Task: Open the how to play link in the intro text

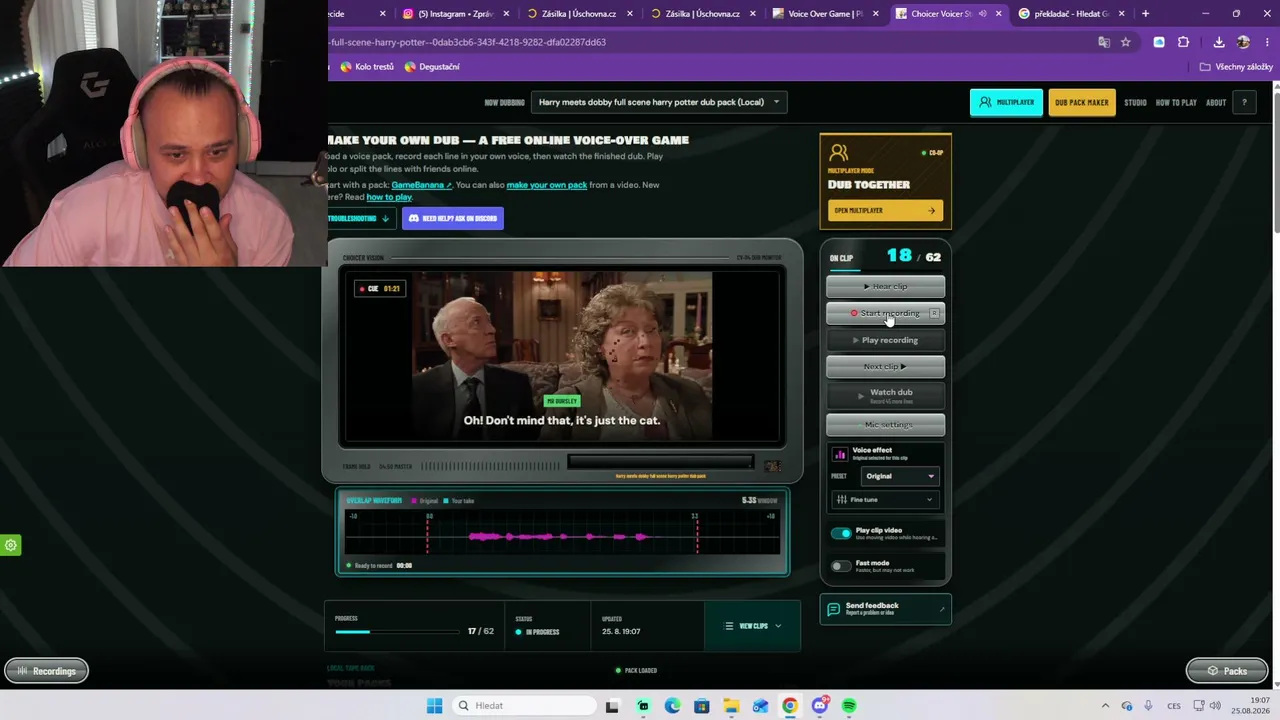Action: click(x=389, y=197)
